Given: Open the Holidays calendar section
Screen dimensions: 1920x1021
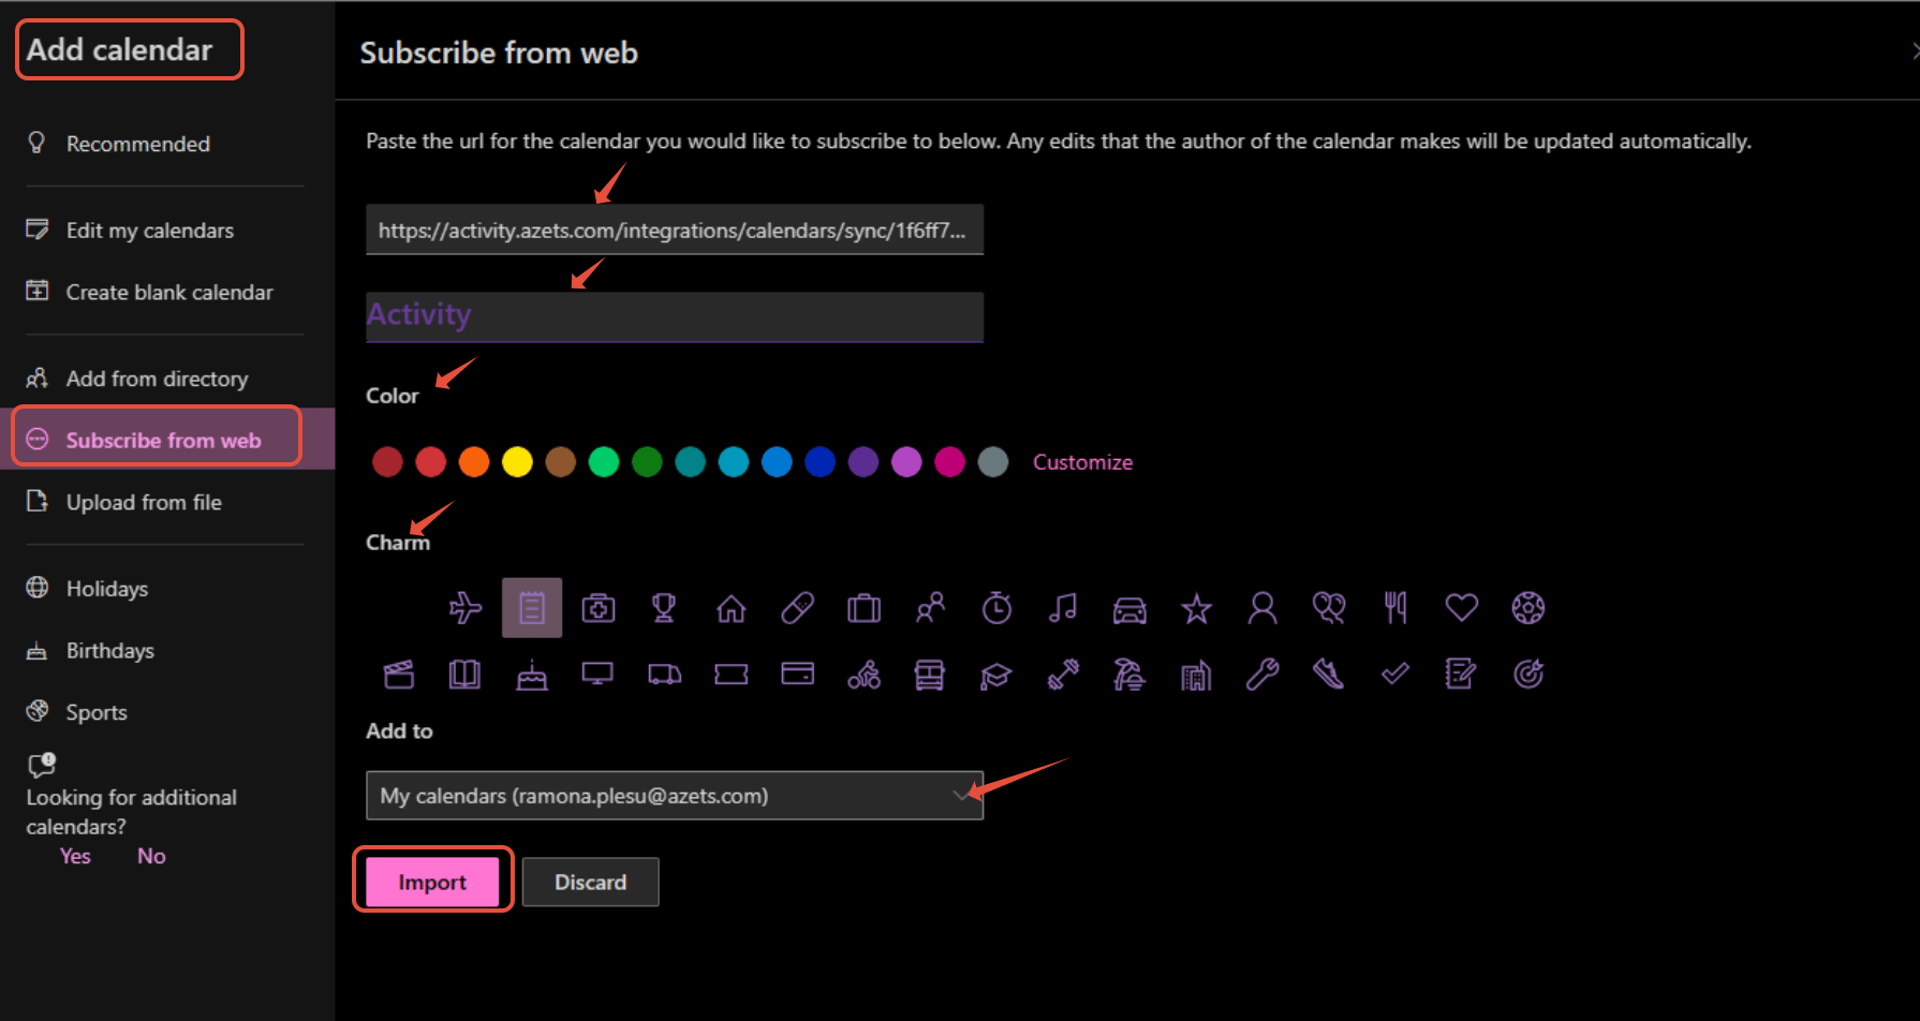Looking at the screenshot, I should point(106,588).
